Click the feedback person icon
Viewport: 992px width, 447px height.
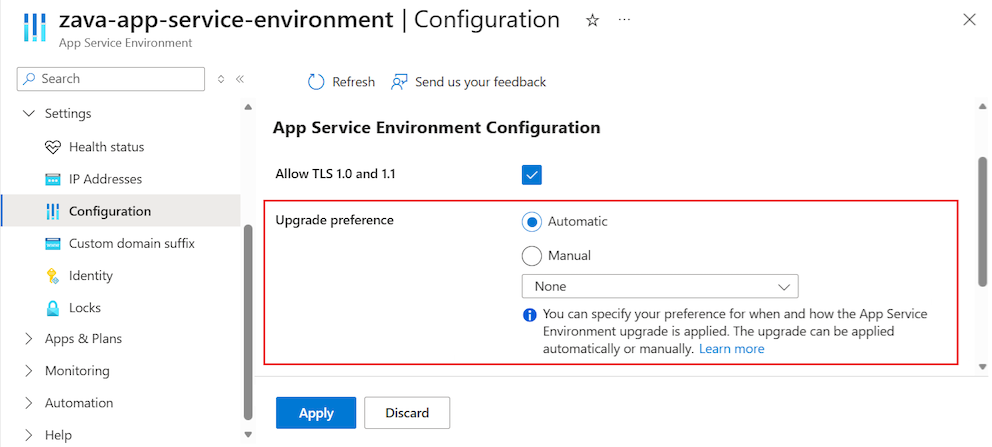point(400,82)
